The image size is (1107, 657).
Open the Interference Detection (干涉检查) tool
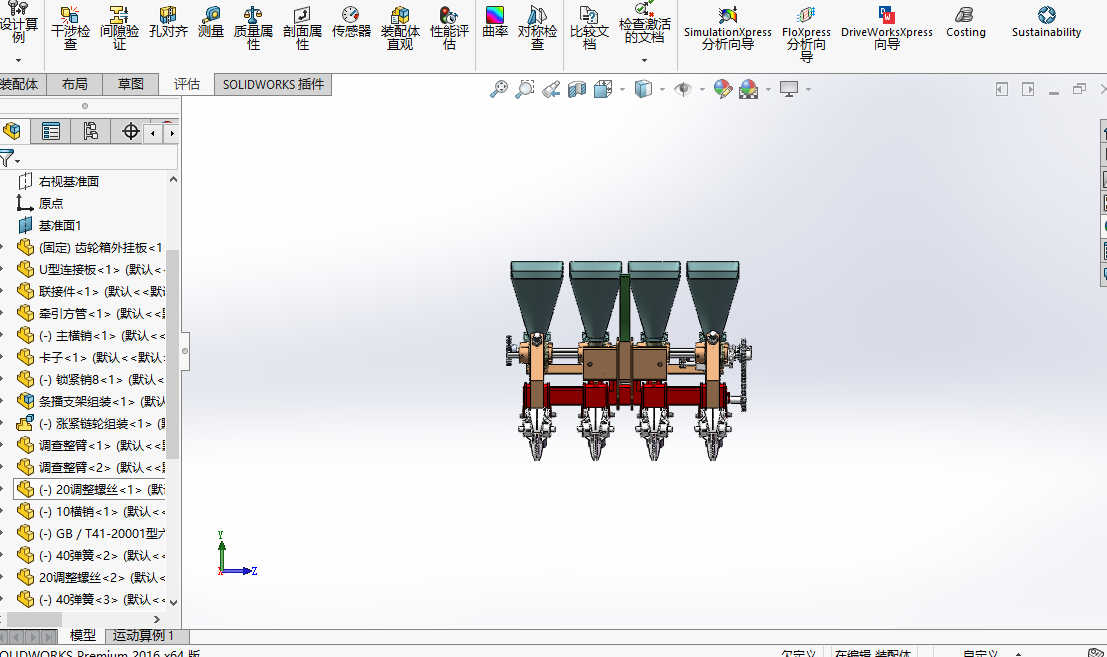[x=70, y=28]
